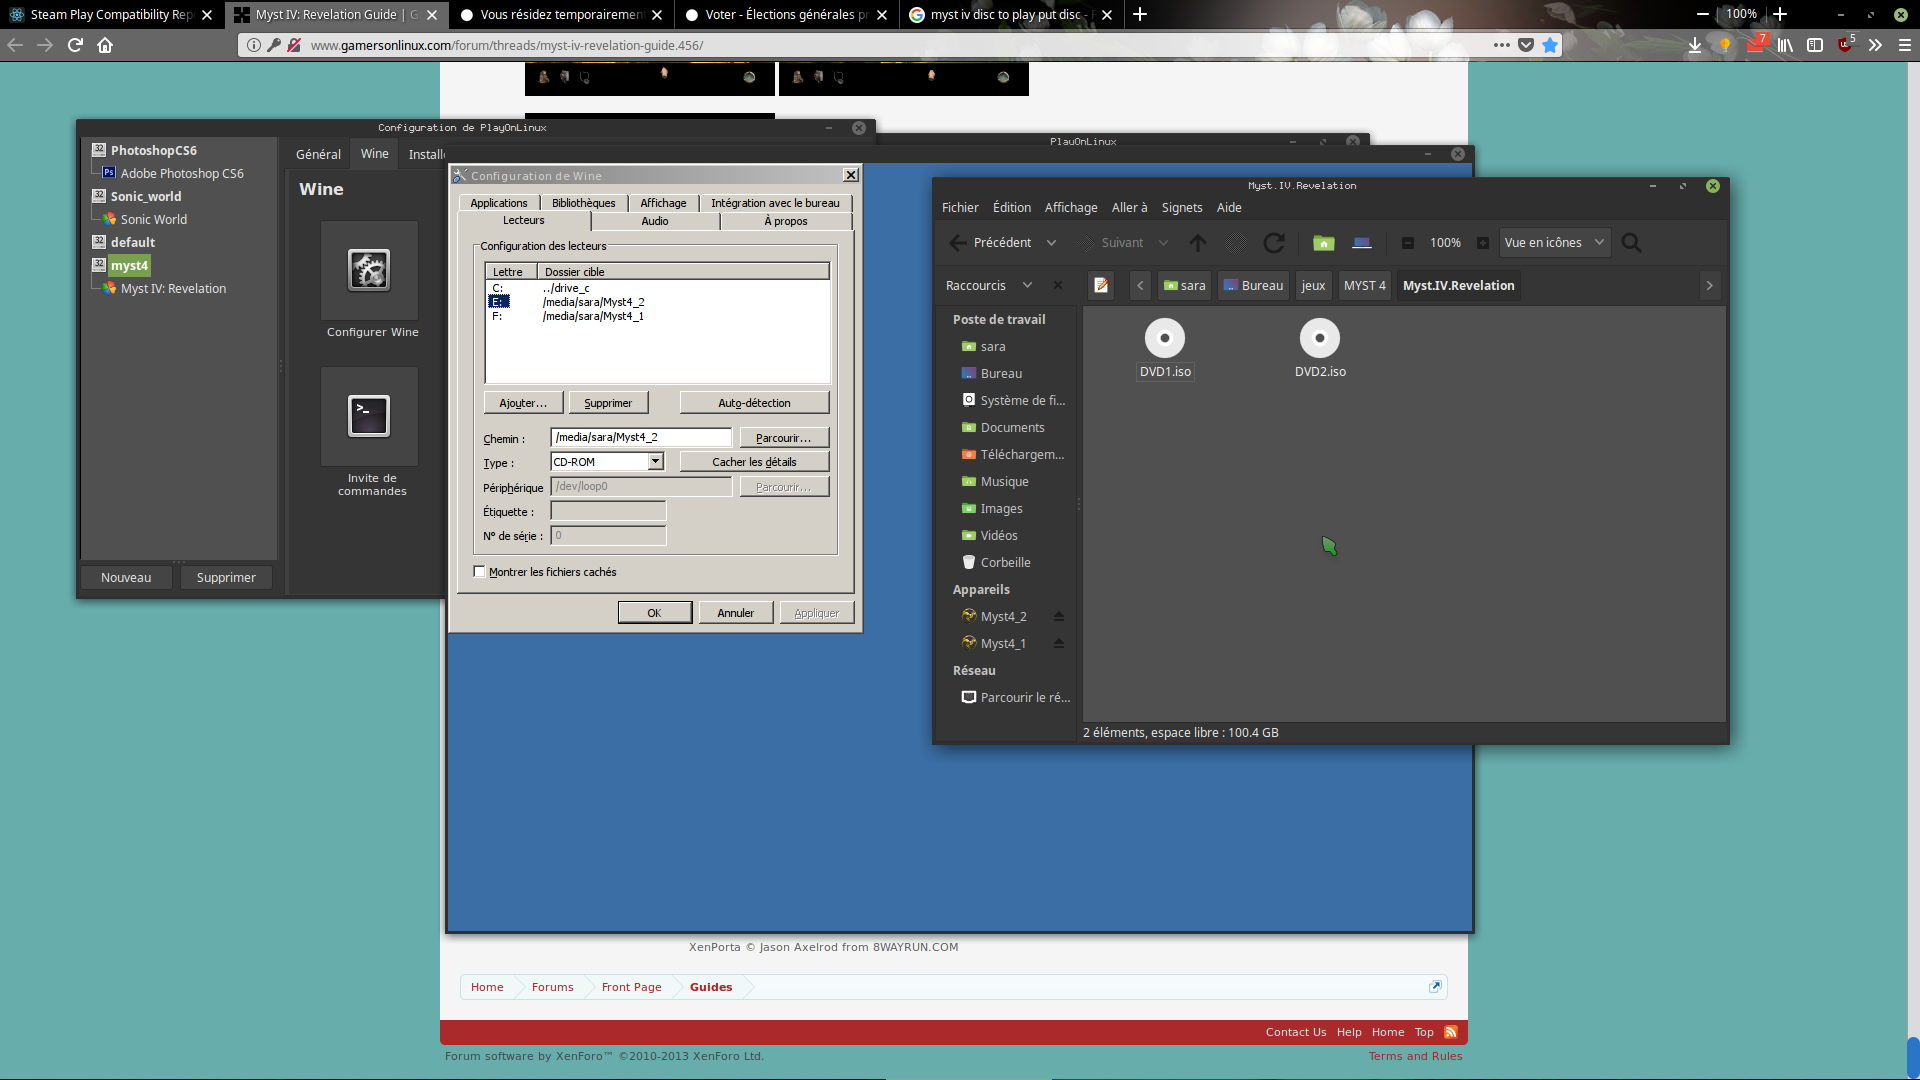Save page to Pocket icon
Screen dimensions: 1920x1080
[x=1526, y=45]
